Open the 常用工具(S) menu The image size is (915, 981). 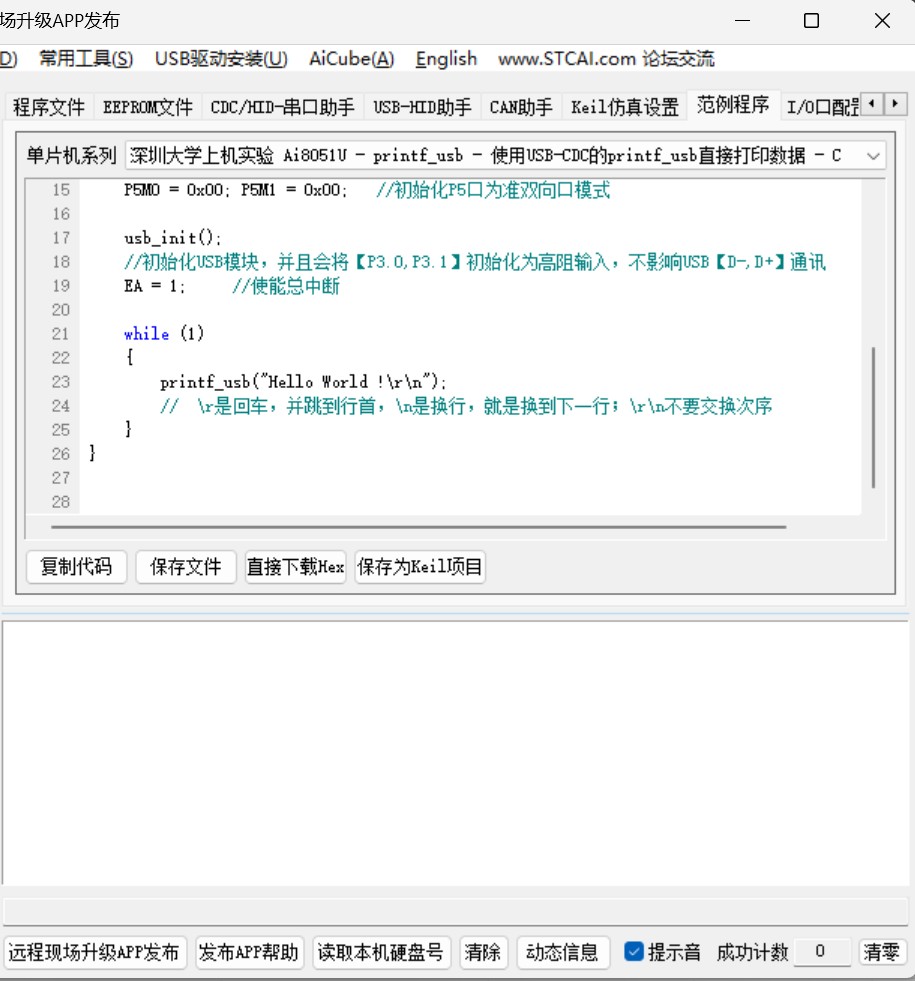(x=84, y=59)
